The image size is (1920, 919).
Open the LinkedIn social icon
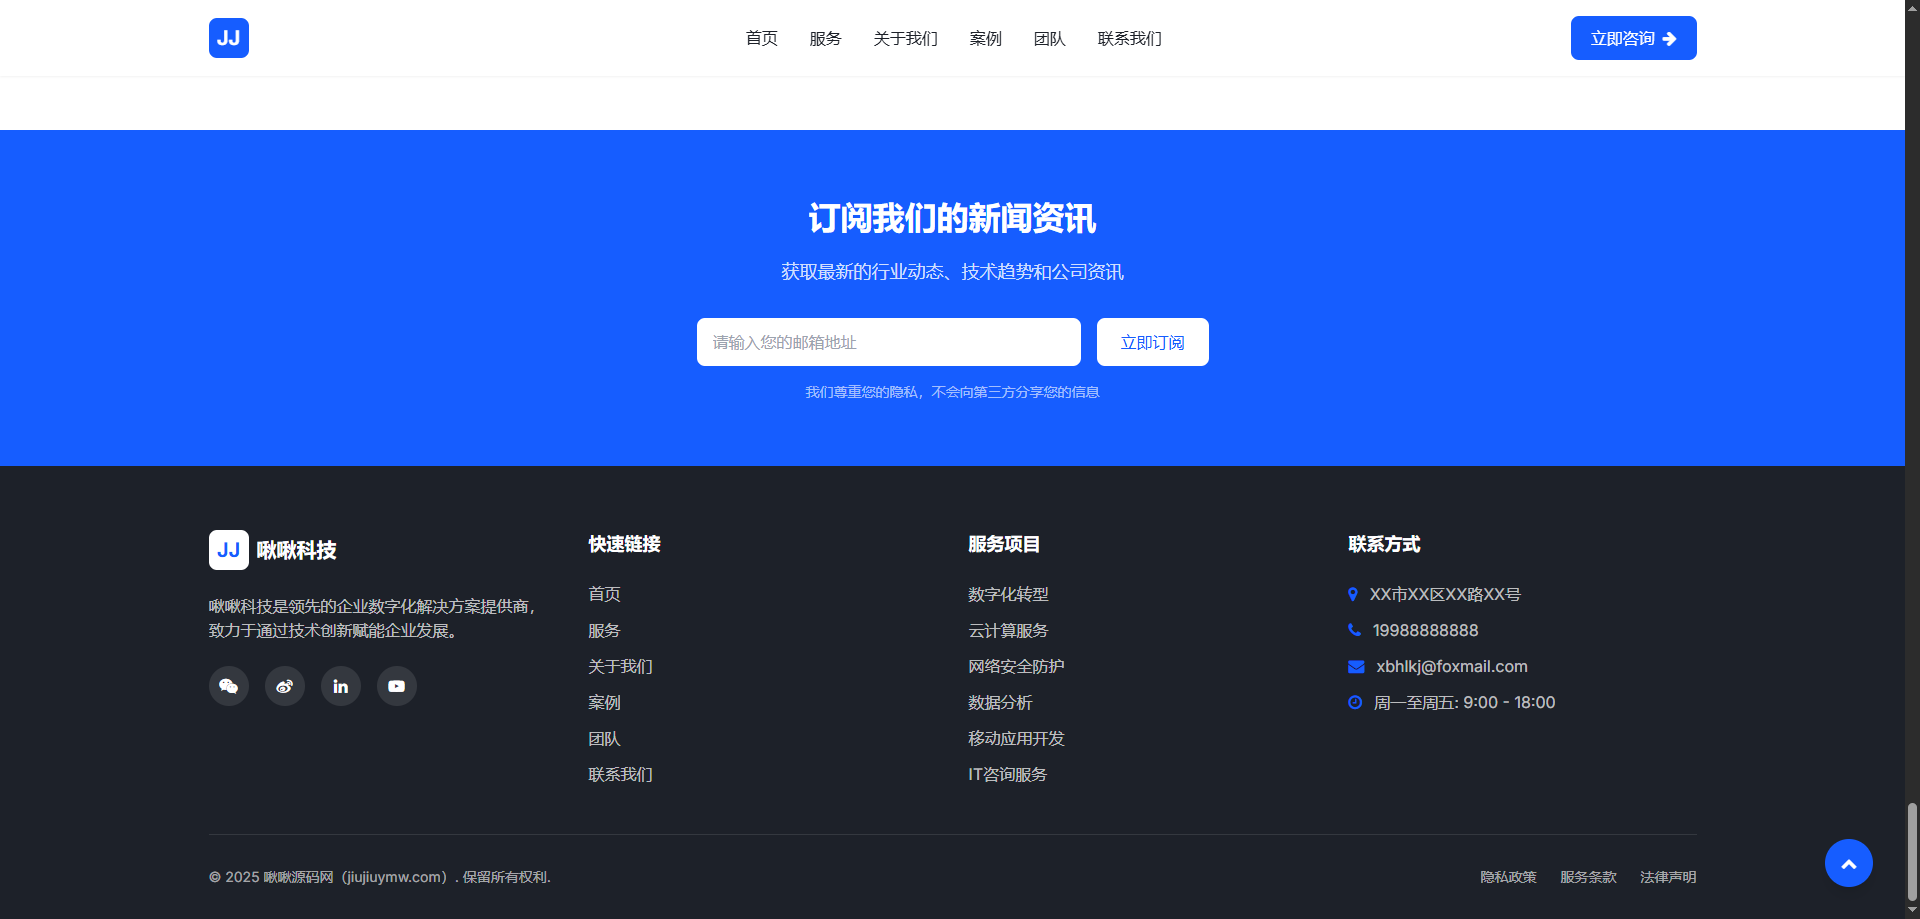341,686
